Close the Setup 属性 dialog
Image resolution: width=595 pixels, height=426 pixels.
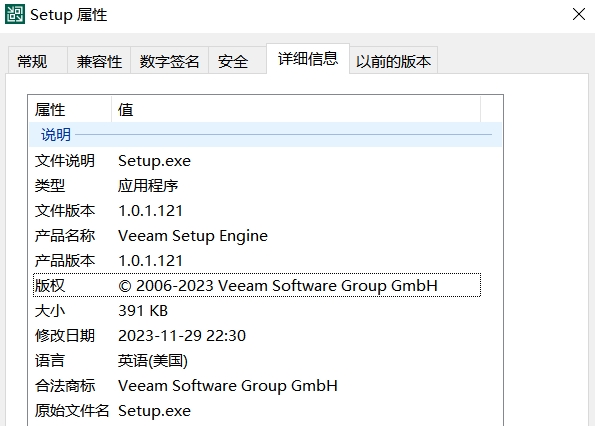[x=579, y=14]
